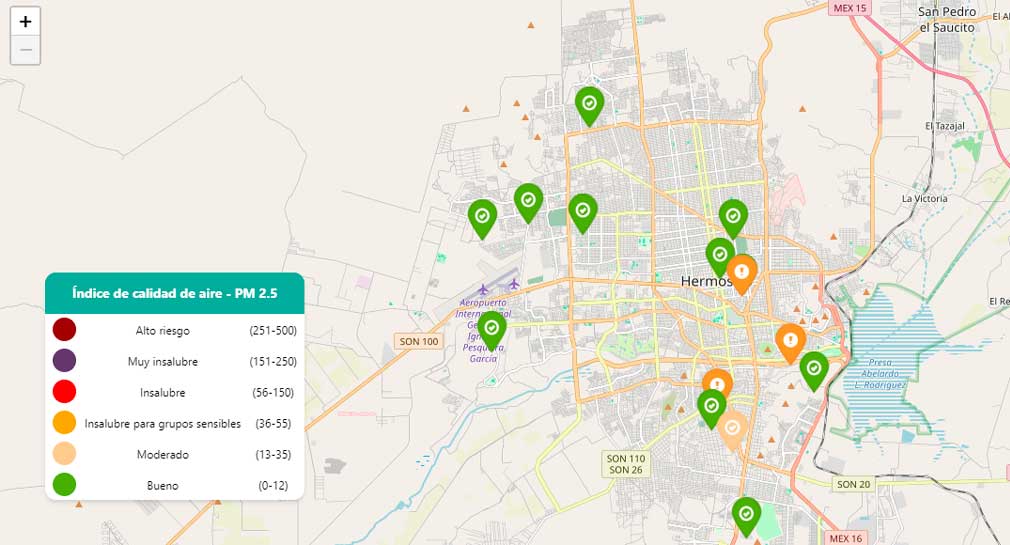Click the pale orange moderate-level marker
This screenshot has width=1010, height=545.
[x=733, y=428]
